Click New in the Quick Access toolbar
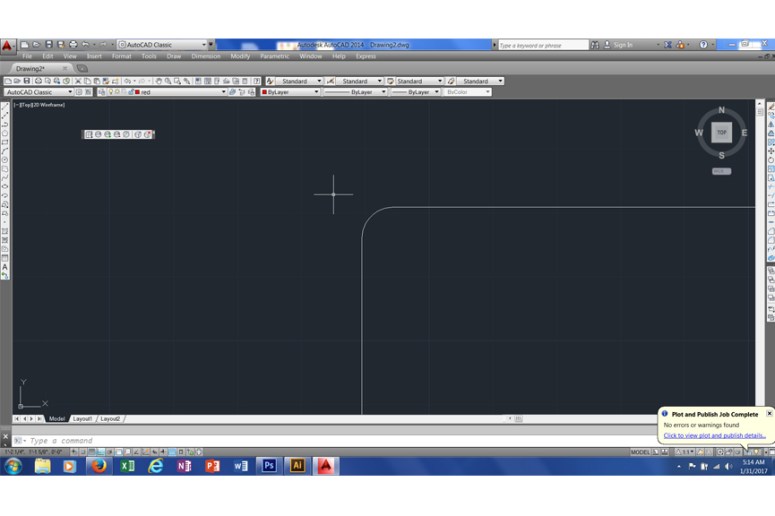This screenshot has width=775, height=516. tap(25, 44)
